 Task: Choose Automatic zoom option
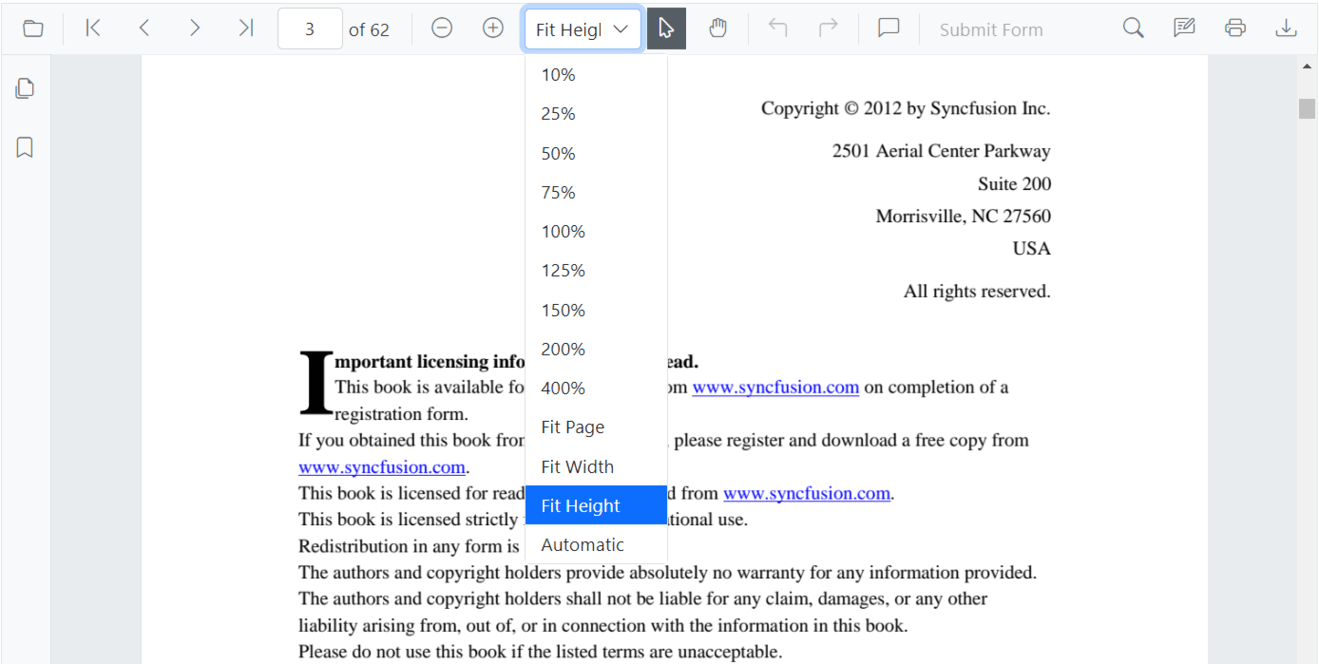point(596,544)
